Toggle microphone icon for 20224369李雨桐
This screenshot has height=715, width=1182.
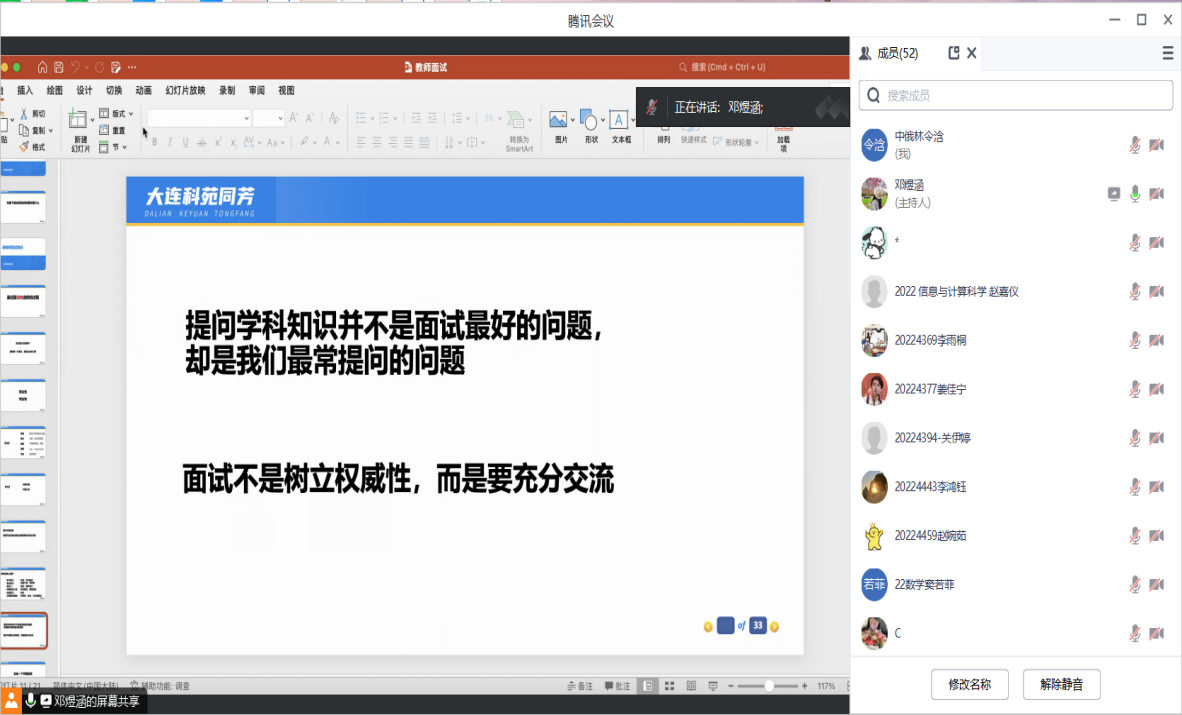1135,340
